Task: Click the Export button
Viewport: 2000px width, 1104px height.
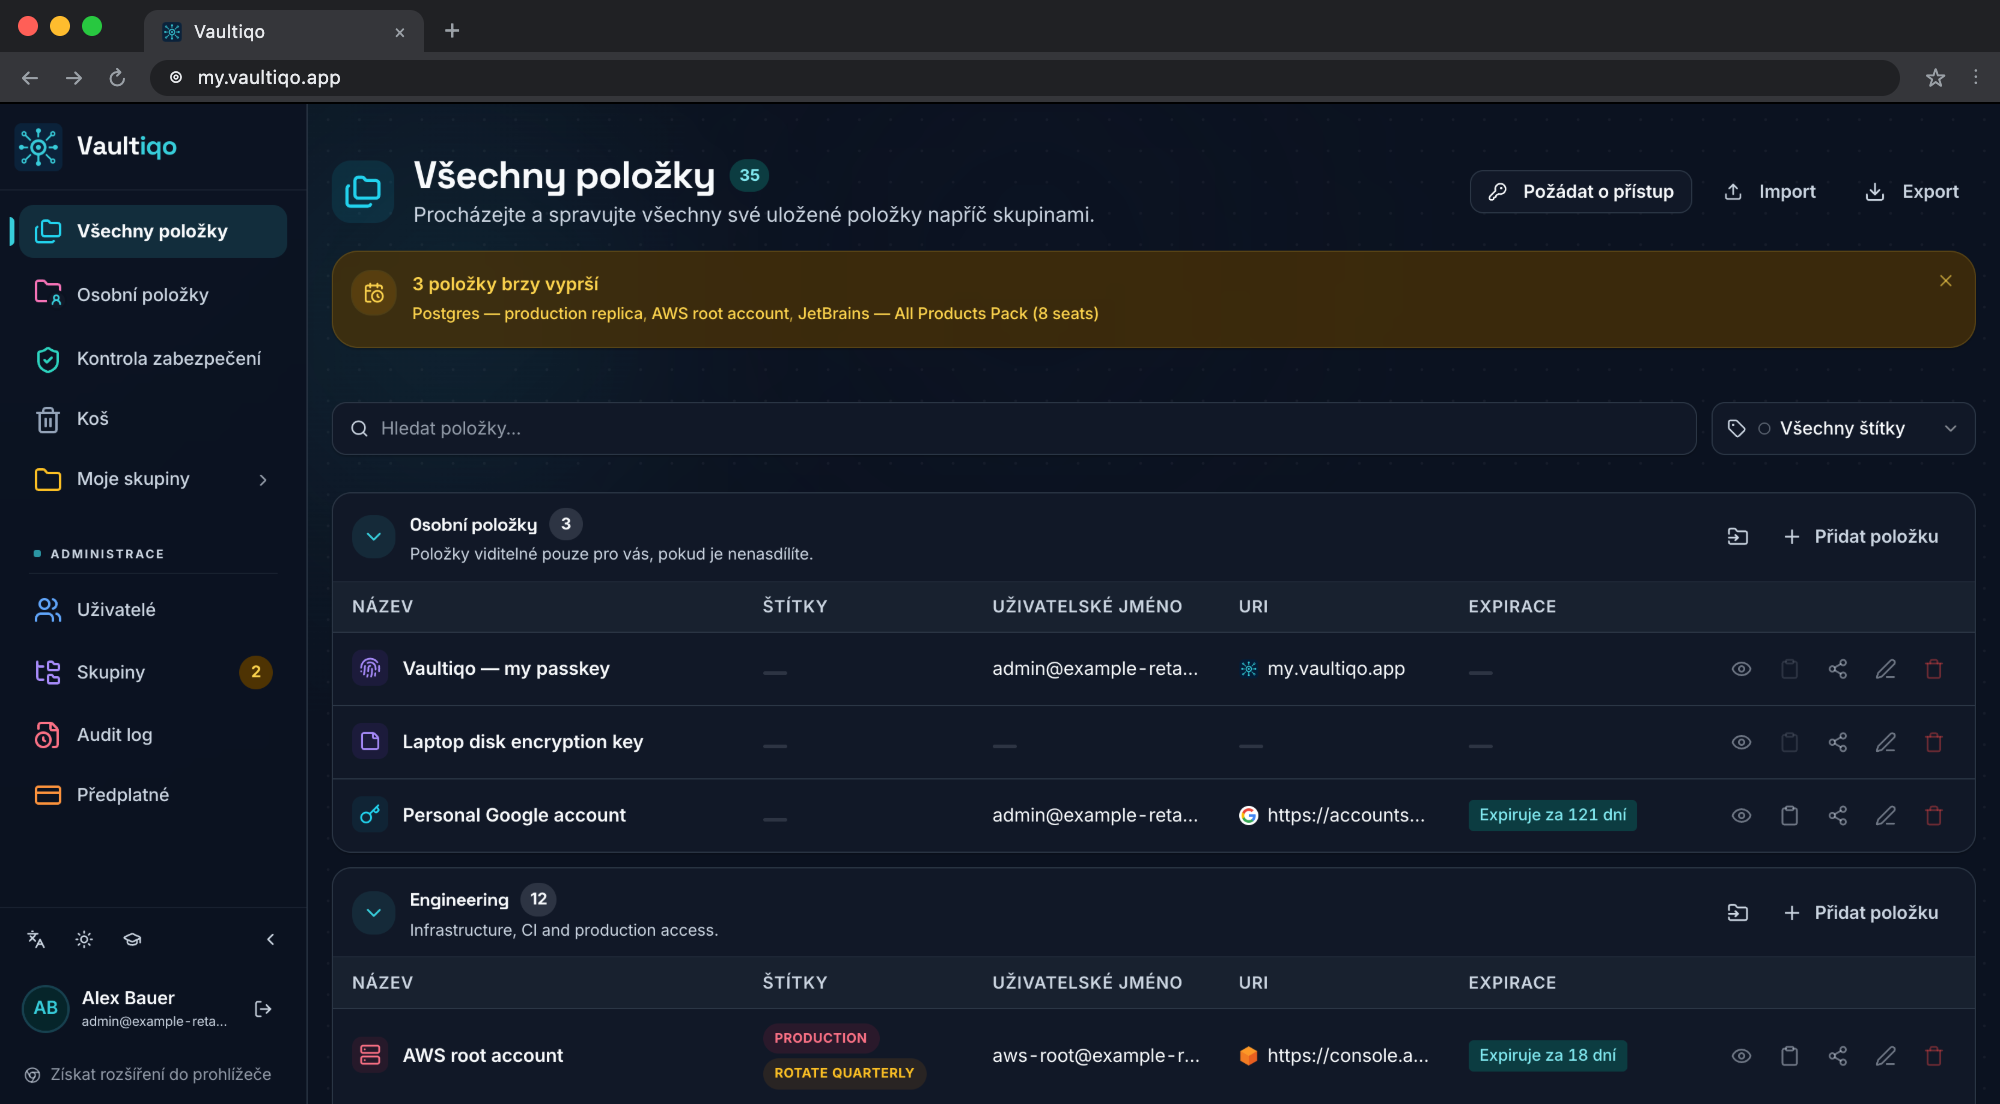Action: click(1911, 192)
